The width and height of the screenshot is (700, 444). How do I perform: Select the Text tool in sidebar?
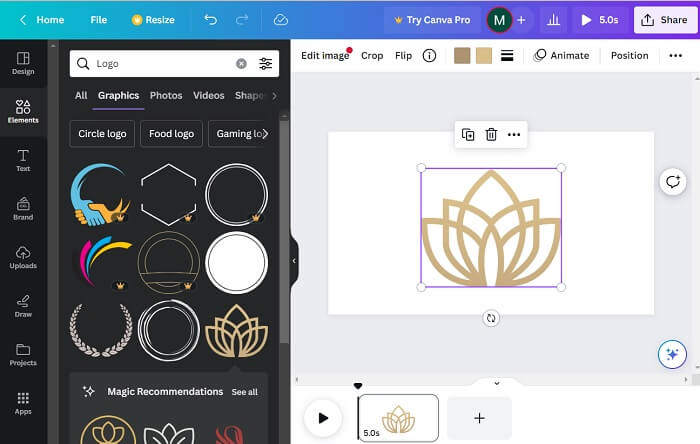[x=23, y=161]
